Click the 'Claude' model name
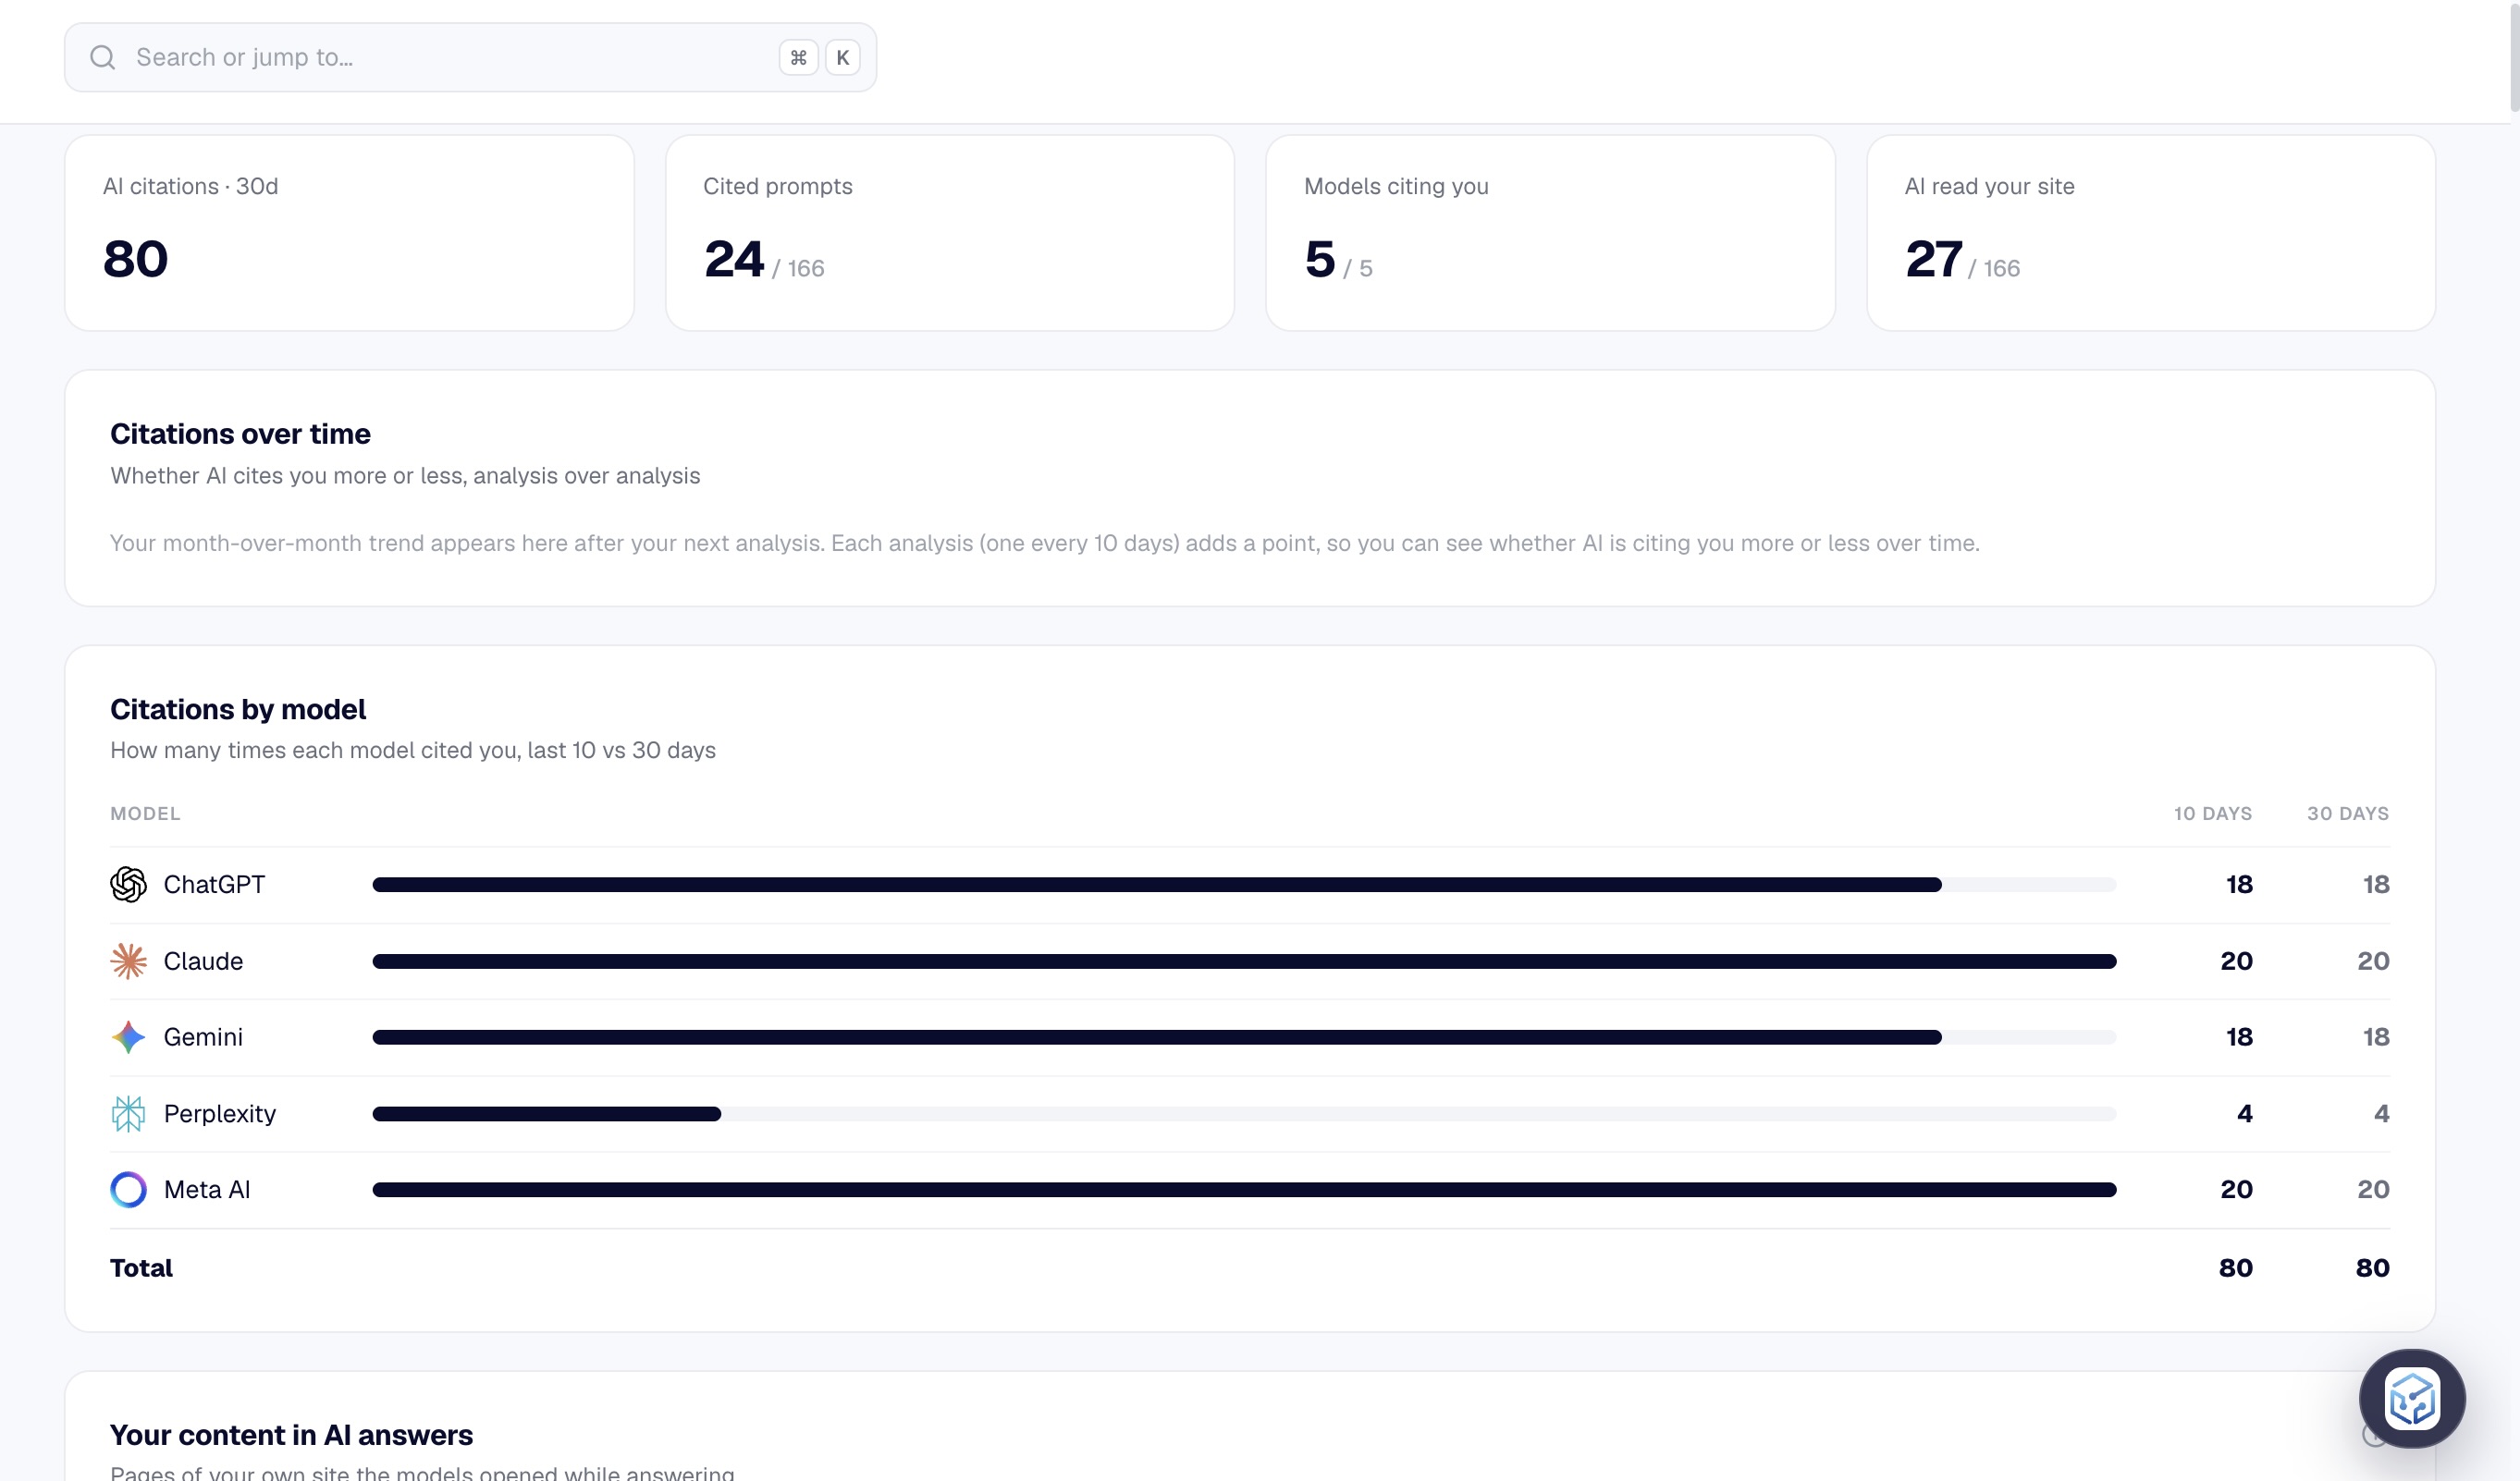The width and height of the screenshot is (2520, 1481). (x=203, y=961)
